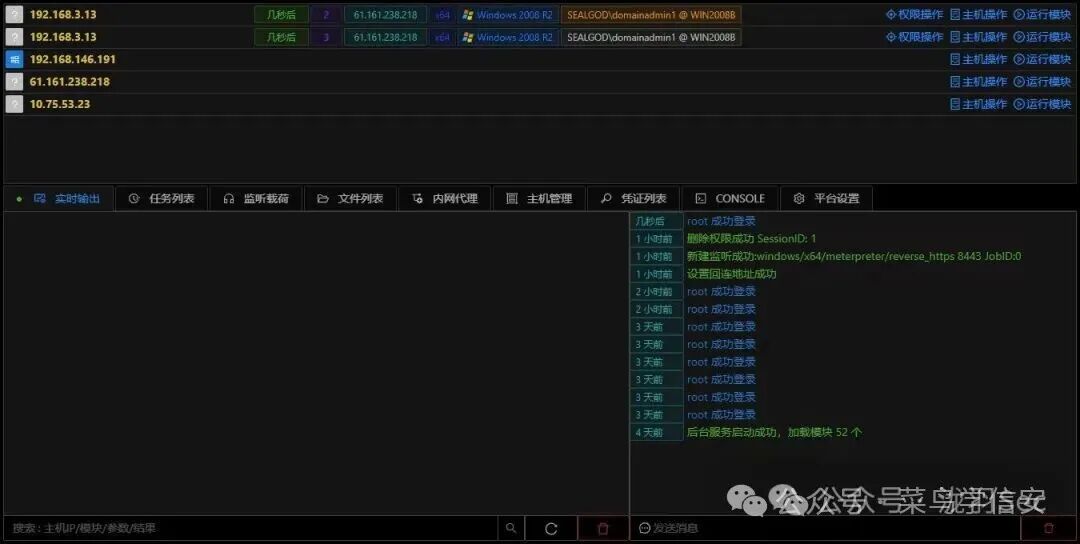Image resolution: width=1080 pixels, height=544 pixels.
Task: Click 运行模块 on session 3 row
Action: pyautogui.click(x=1042, y=37)
